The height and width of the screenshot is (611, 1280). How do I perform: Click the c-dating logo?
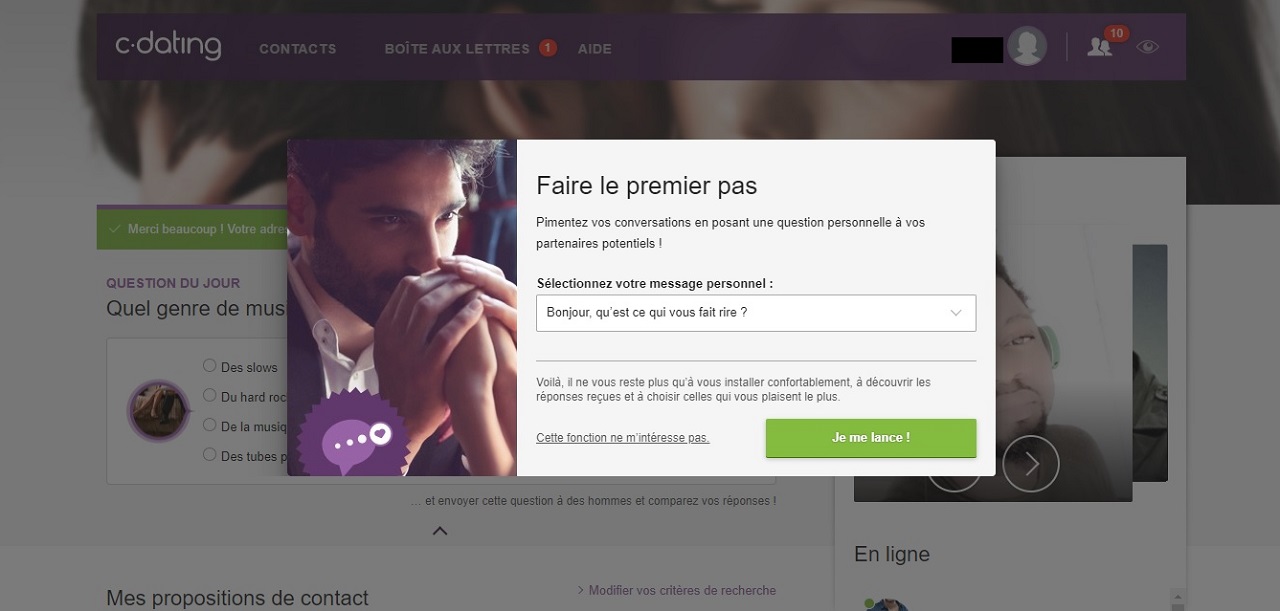(x=168, y=46)
